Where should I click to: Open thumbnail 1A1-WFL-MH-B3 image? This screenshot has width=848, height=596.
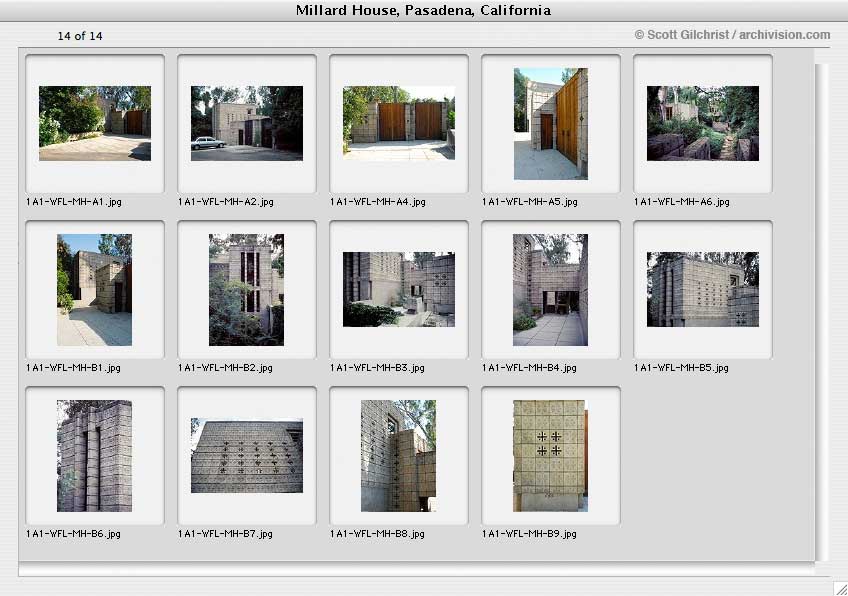pos(399,289)
